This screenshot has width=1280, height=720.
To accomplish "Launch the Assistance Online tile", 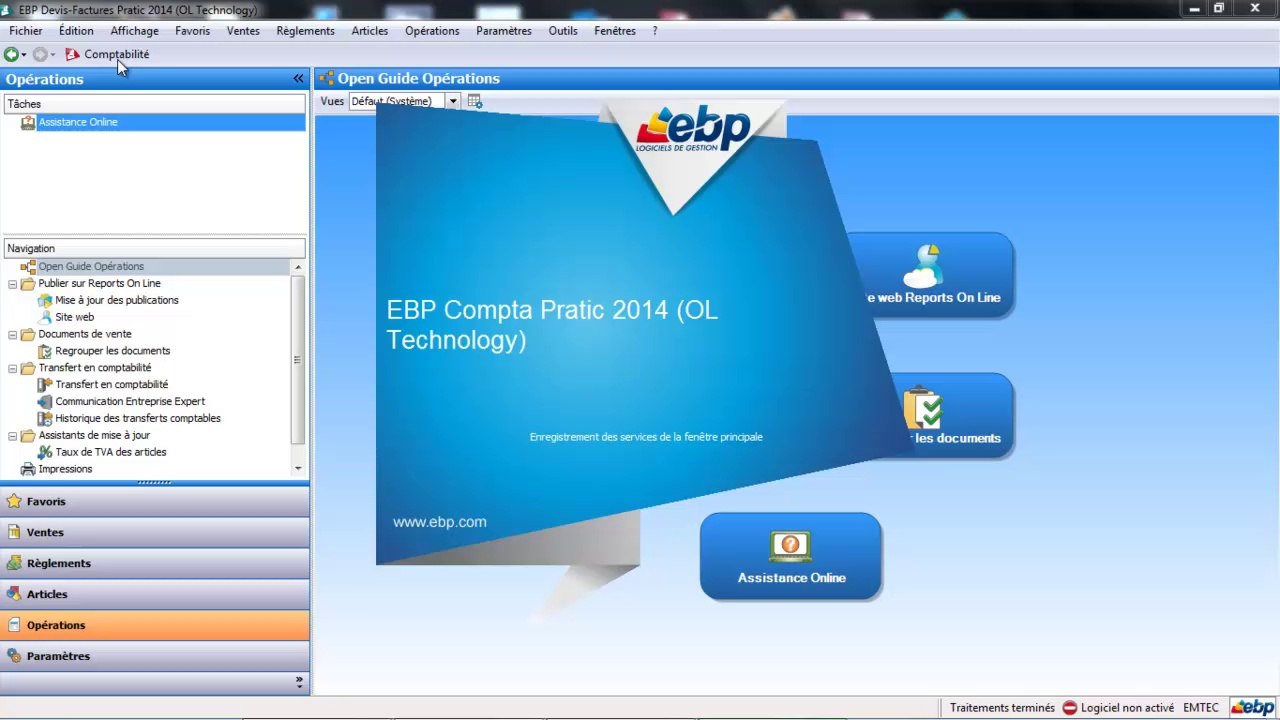I will 791,556.
